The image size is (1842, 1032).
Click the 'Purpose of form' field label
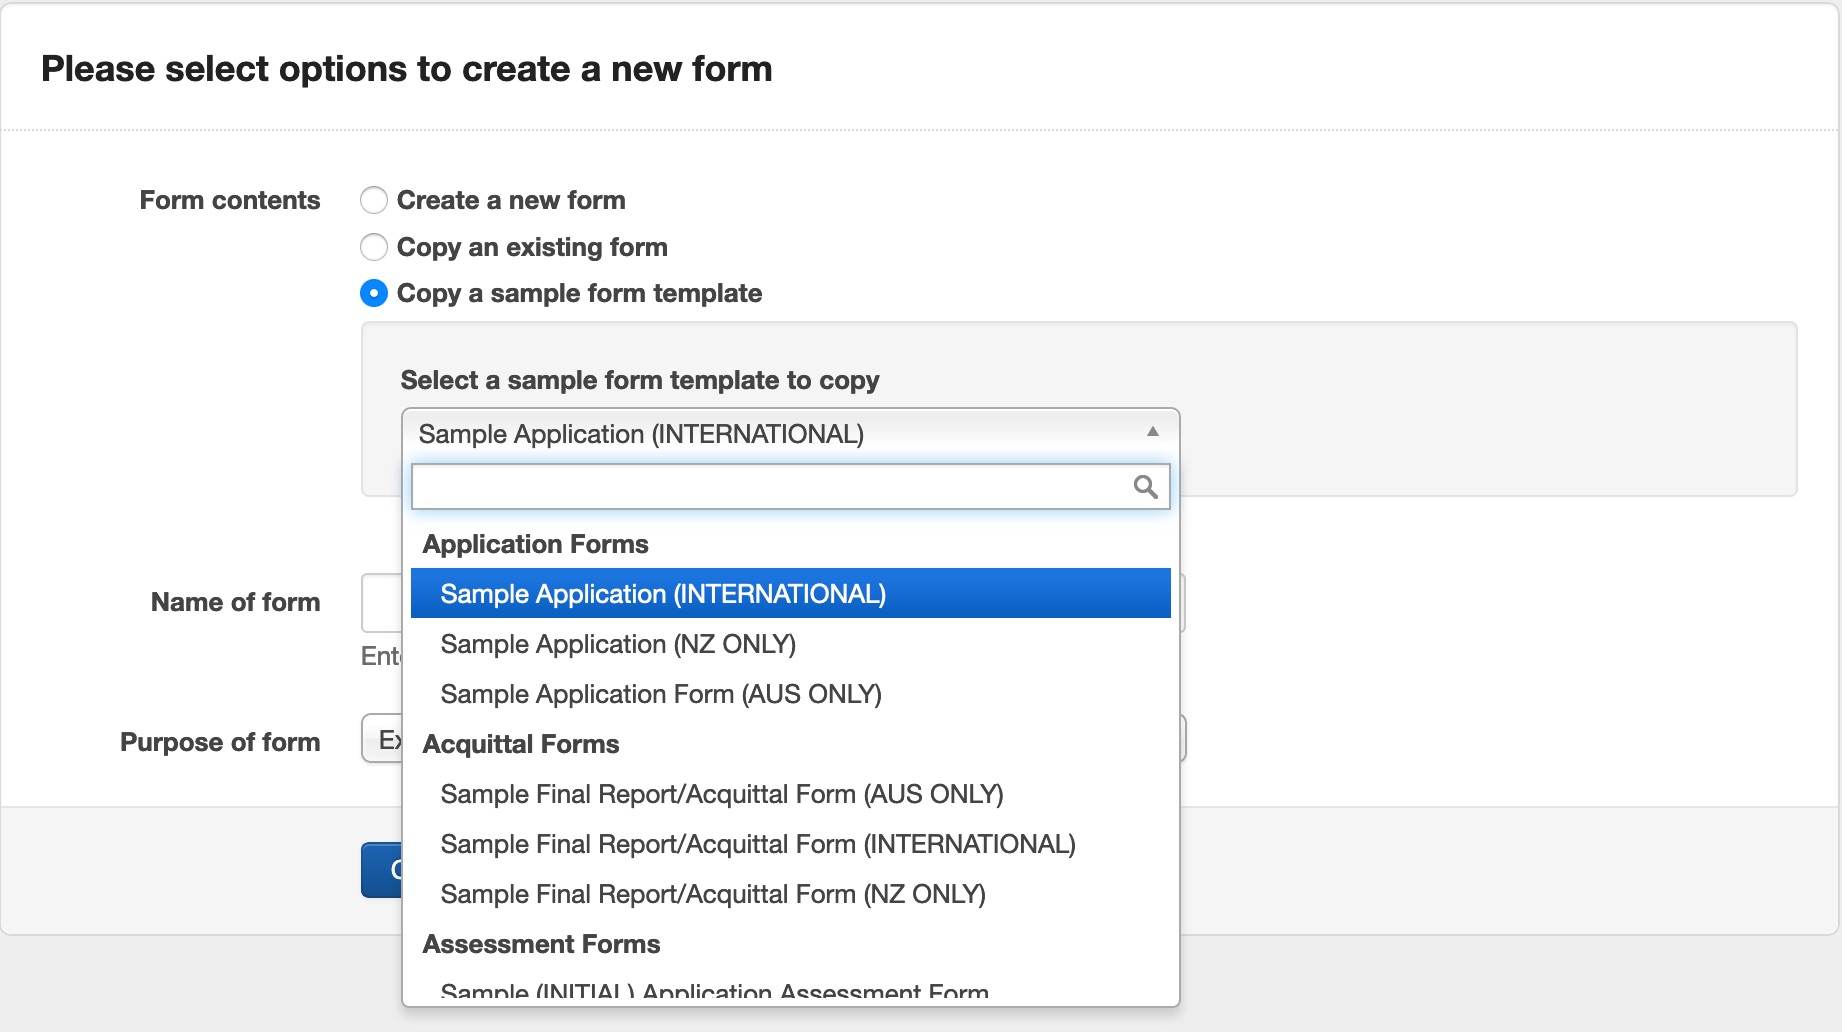220,742
